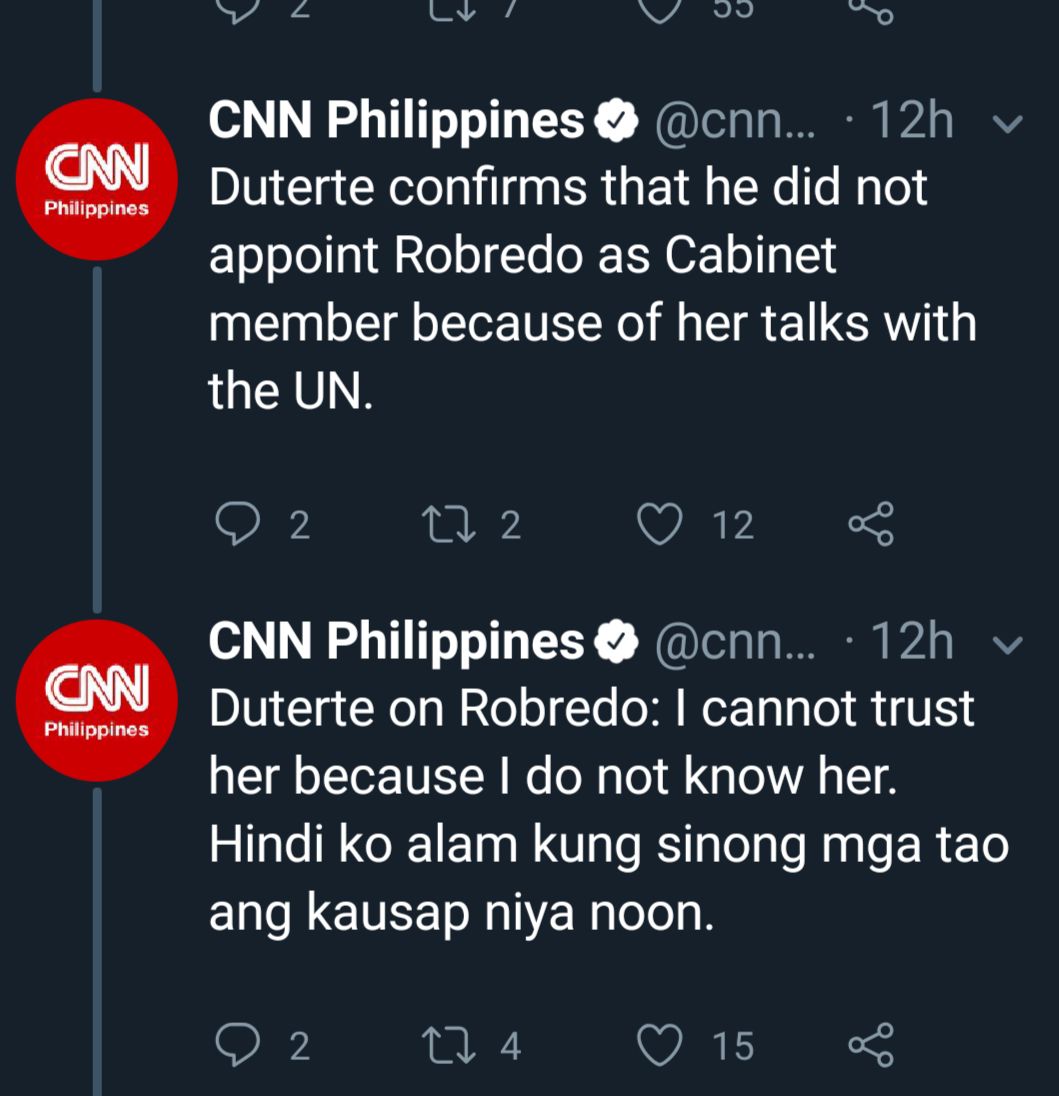1059x1096 pixels.
Task: Reply to the 'I cannot trust her' tweet
Action: coord(237,1046)
